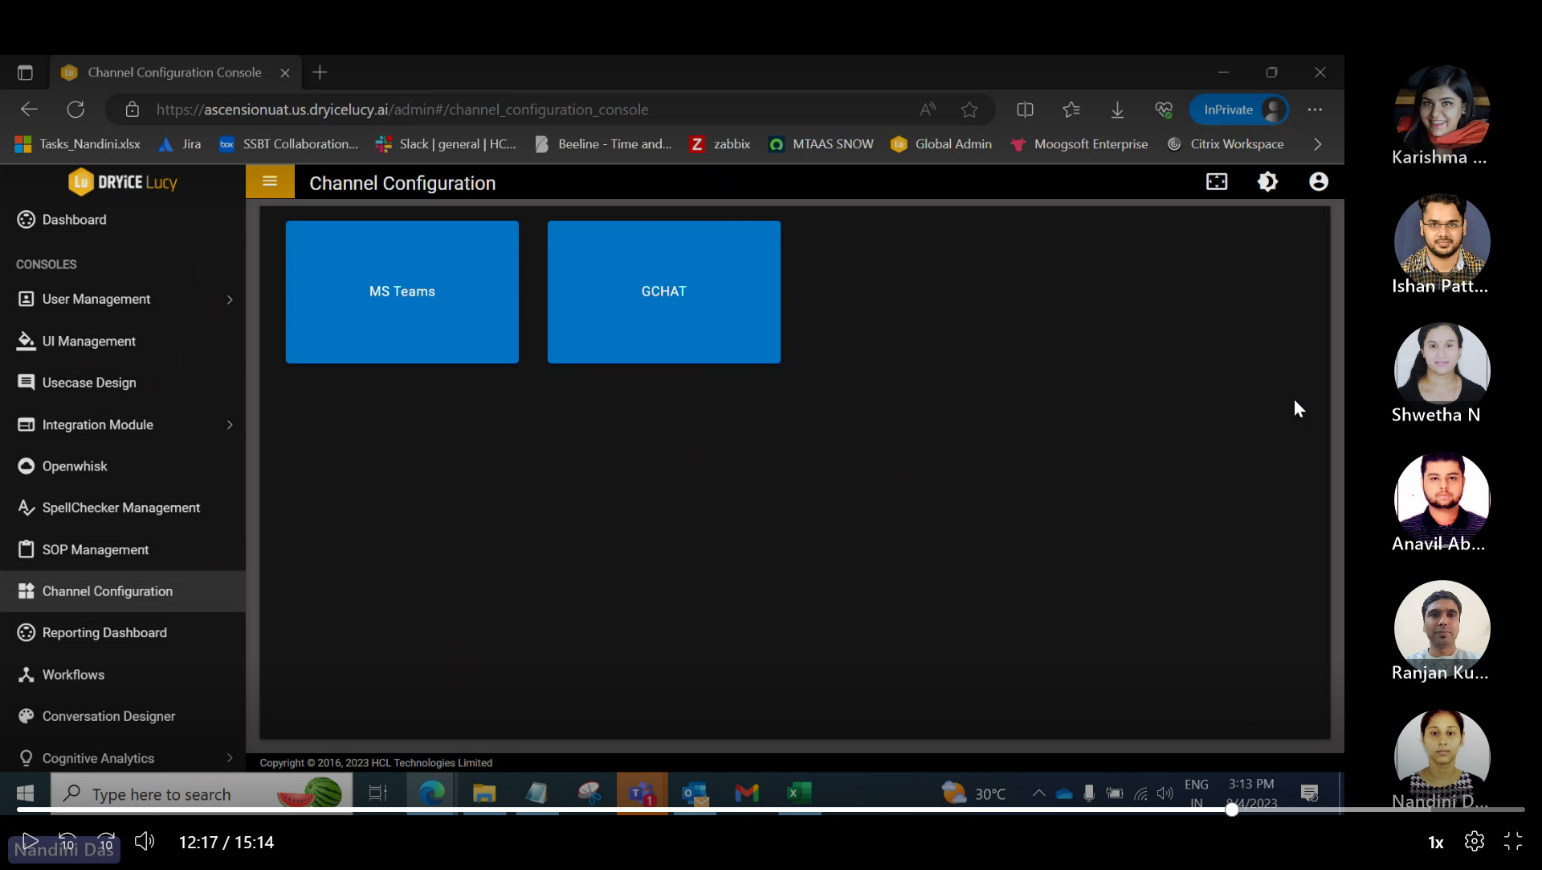This screenshot has height=870, width=1542.
Task: Click the video progress bar scrubber
Action: pyautogui.click(x=1232, y=809)
